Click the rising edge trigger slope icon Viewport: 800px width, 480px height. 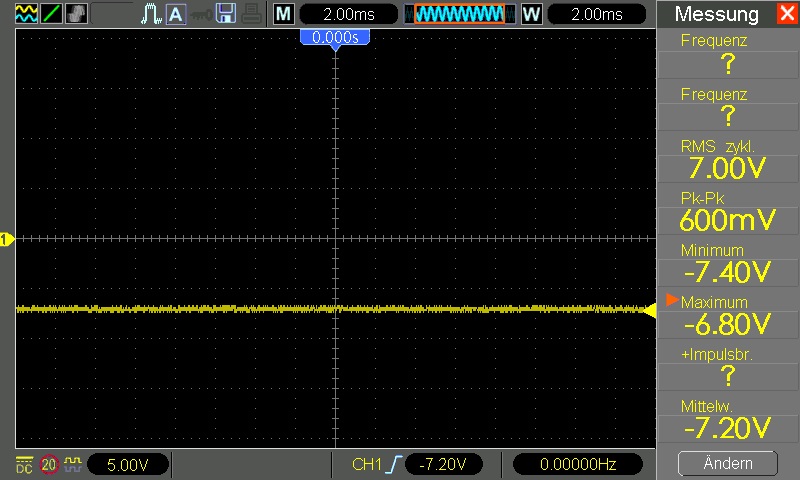coord(394,464)
